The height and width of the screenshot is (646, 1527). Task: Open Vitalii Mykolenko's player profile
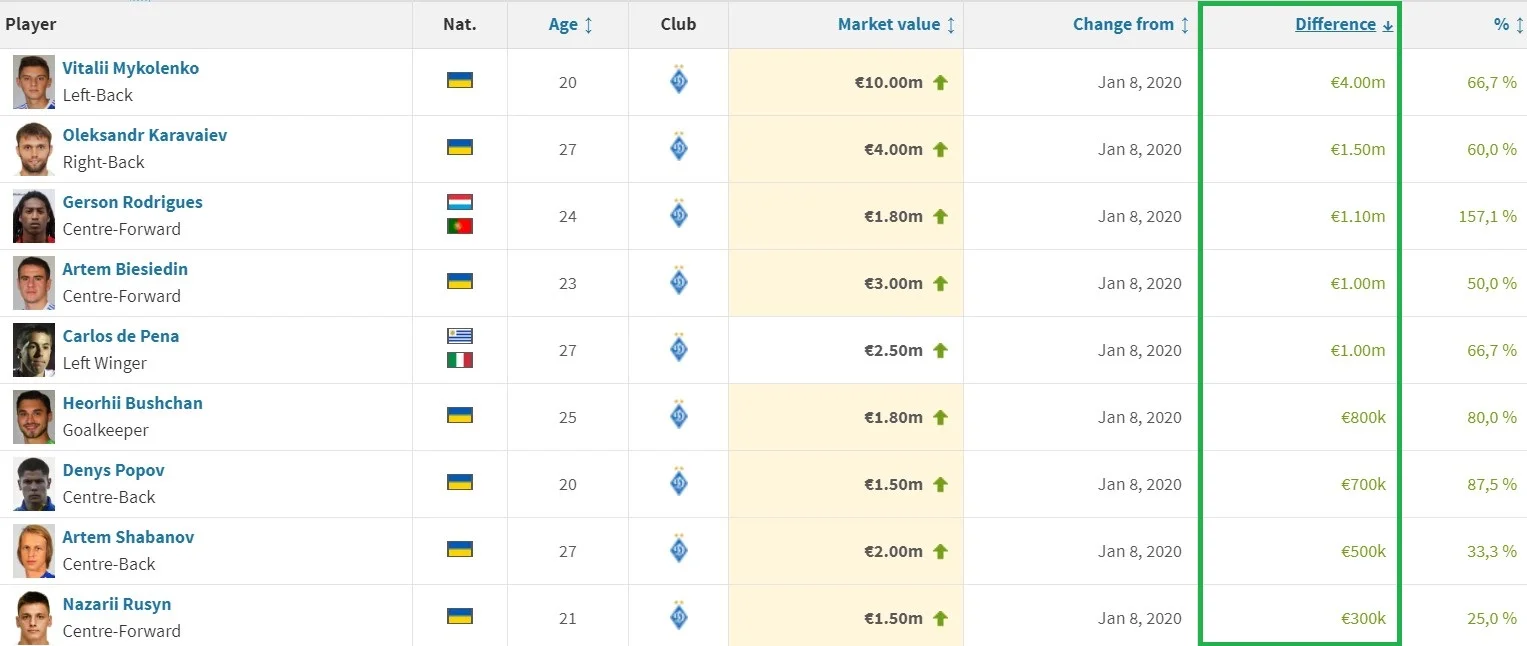[131, 68]
